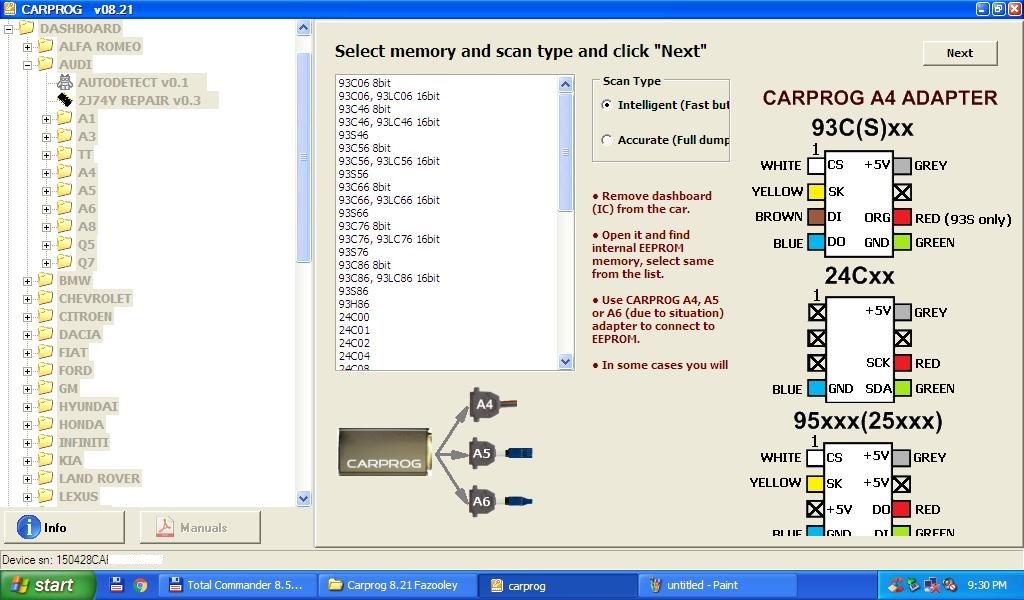Select 93C66 8bit memory
Screen dimensions: 1024x600
[364, 187]
